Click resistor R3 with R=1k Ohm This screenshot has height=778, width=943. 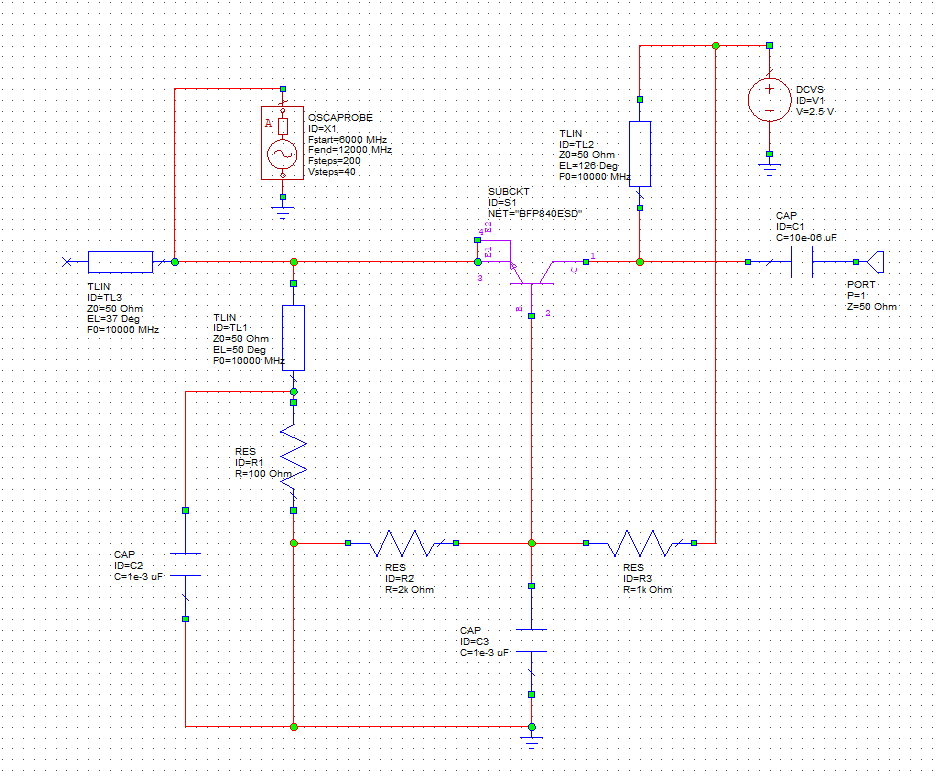pyautogui.click(x=641, y=543)
